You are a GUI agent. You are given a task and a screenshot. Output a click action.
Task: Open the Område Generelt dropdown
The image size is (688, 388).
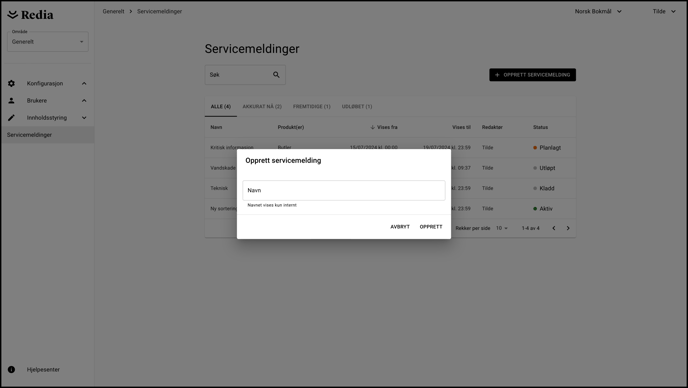48,42
